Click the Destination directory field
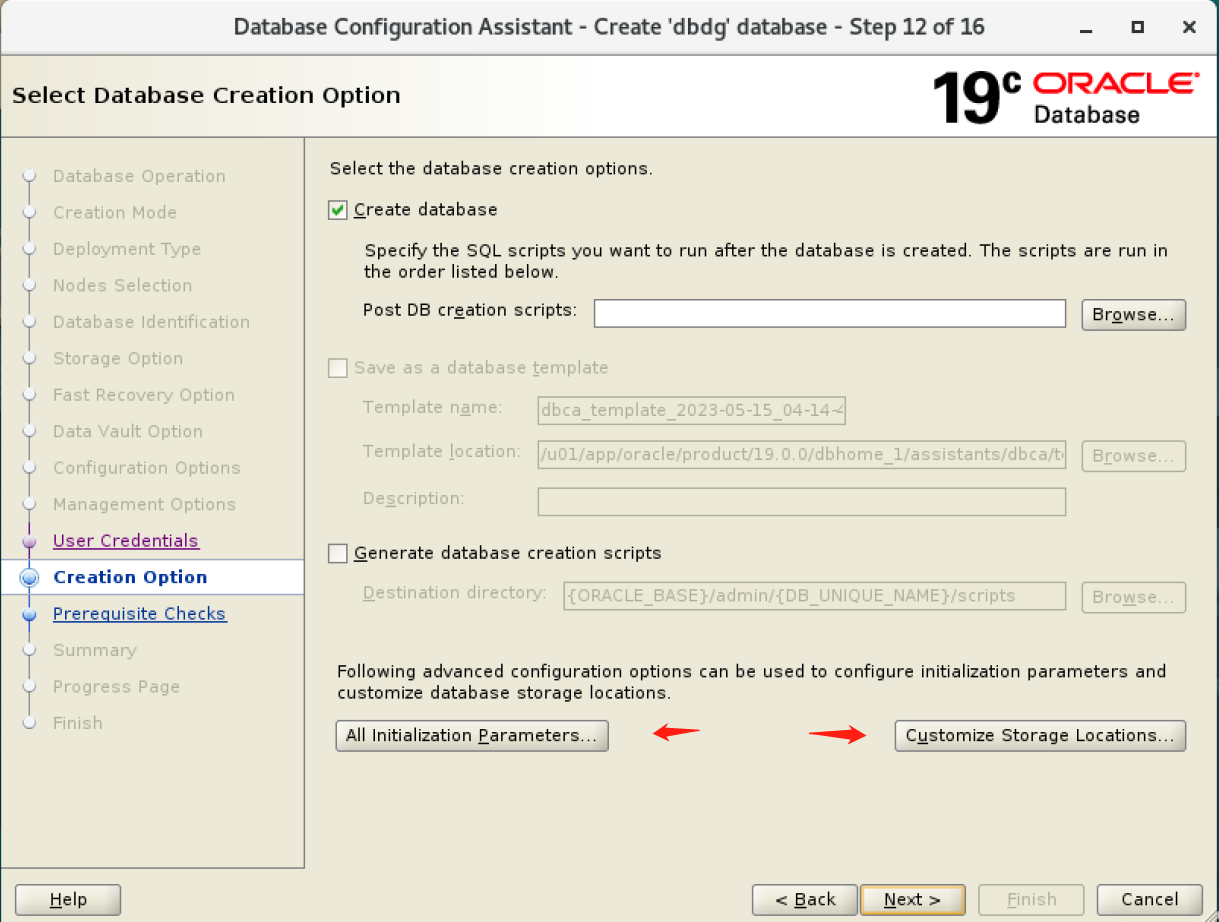Image resolution: width=1219 pixels, height=922 pixels. point(814,596)
